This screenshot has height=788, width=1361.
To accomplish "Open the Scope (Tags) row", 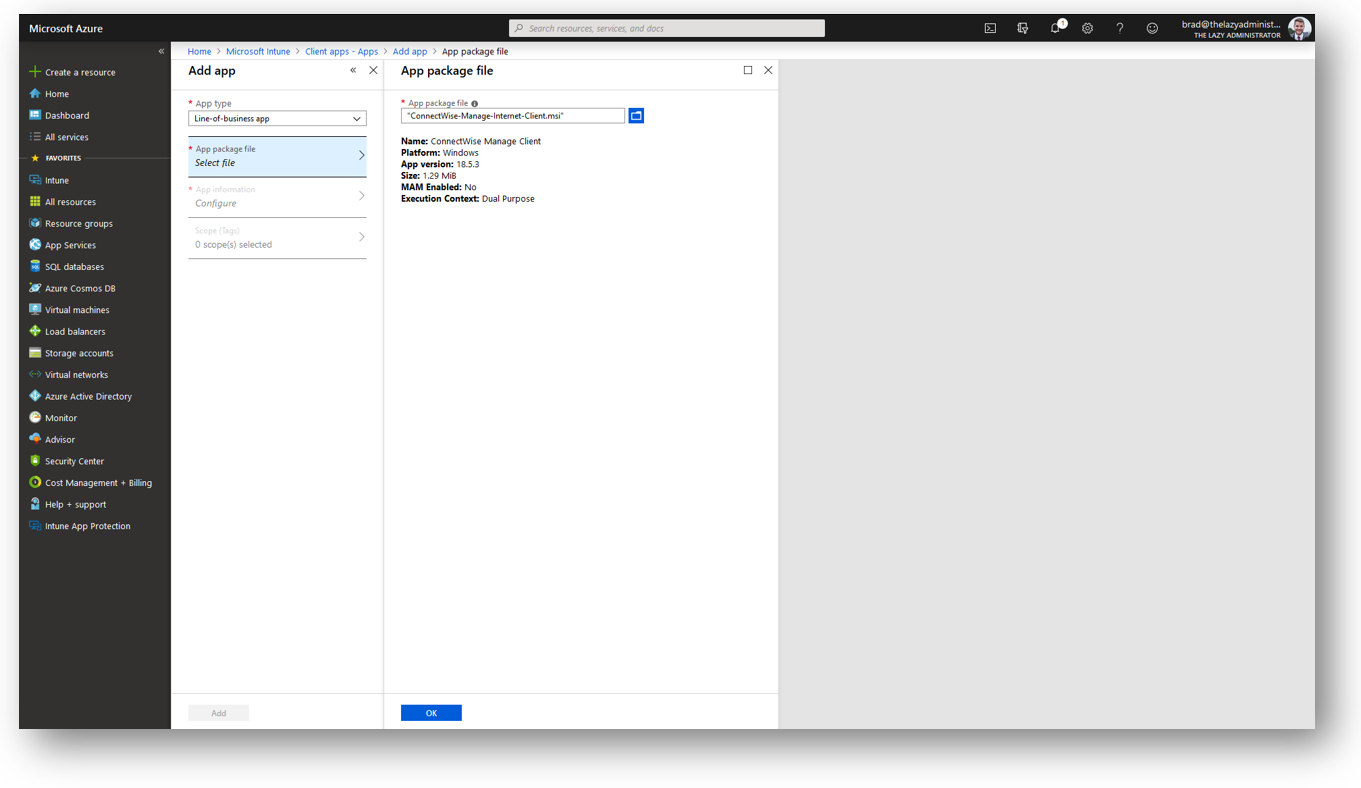I will [x=277, y=238].
